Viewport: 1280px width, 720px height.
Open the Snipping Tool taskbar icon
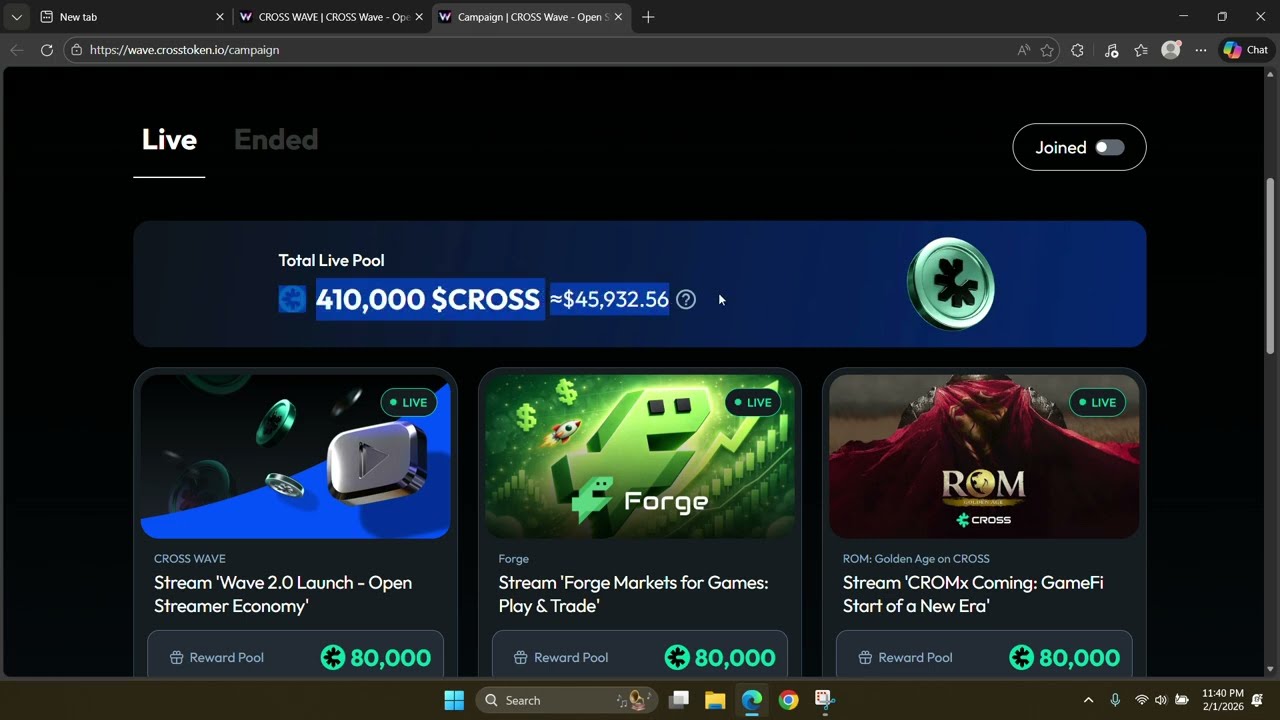[825, 700]
